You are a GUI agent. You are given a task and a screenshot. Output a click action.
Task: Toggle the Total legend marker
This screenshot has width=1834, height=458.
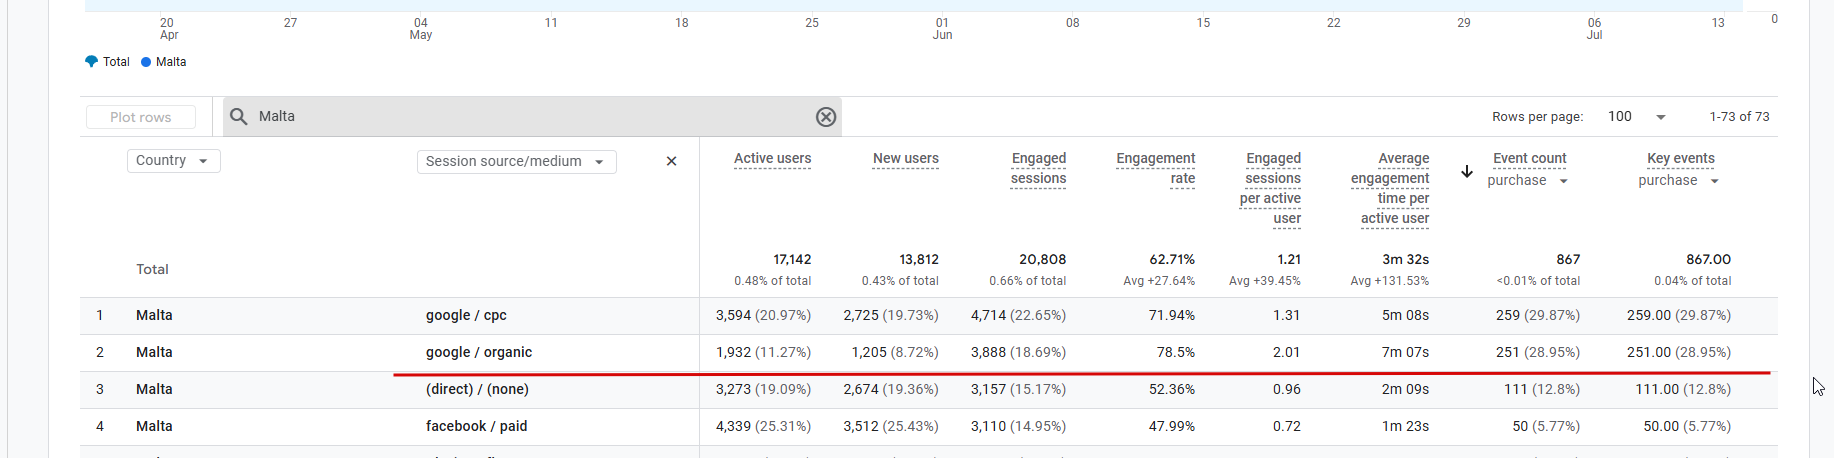[x=92, y=62]
